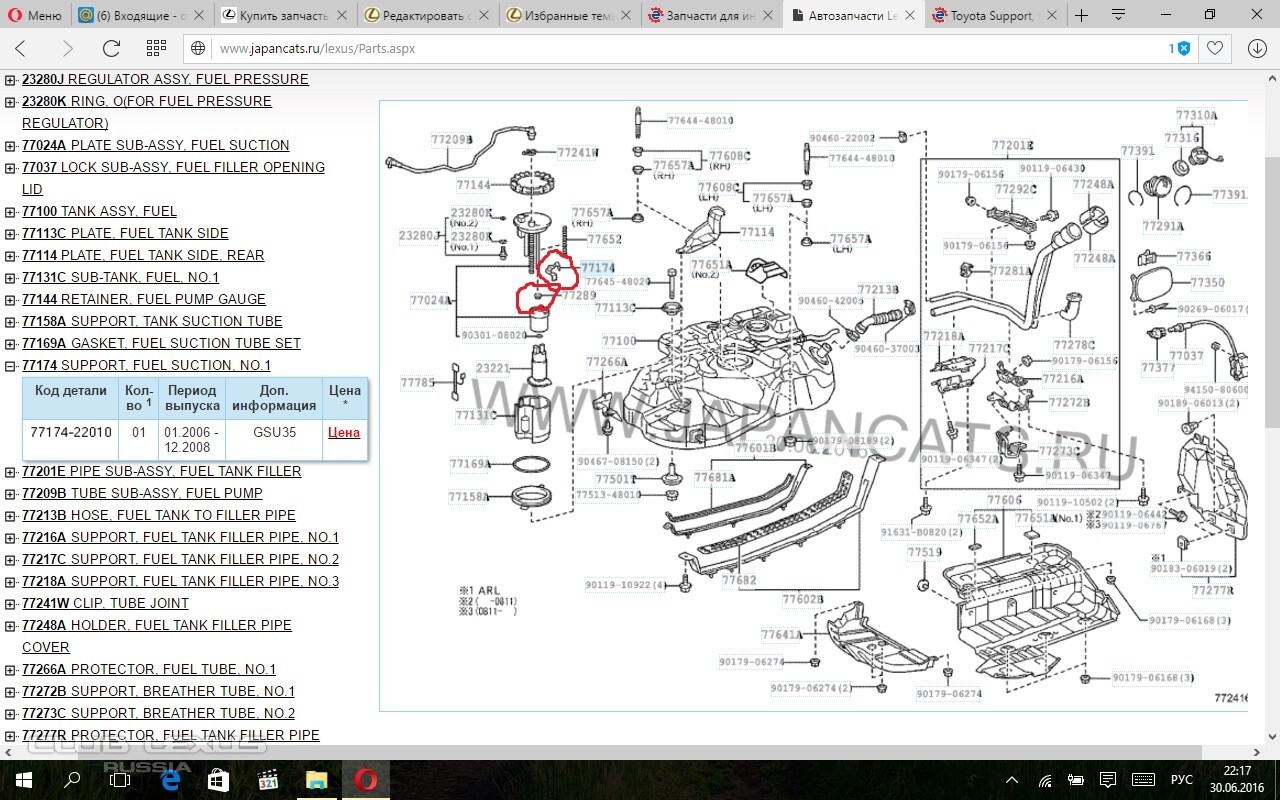Click highlighted 77174 label in diagram
1280x800 pixels.
[x=597, y=268]
